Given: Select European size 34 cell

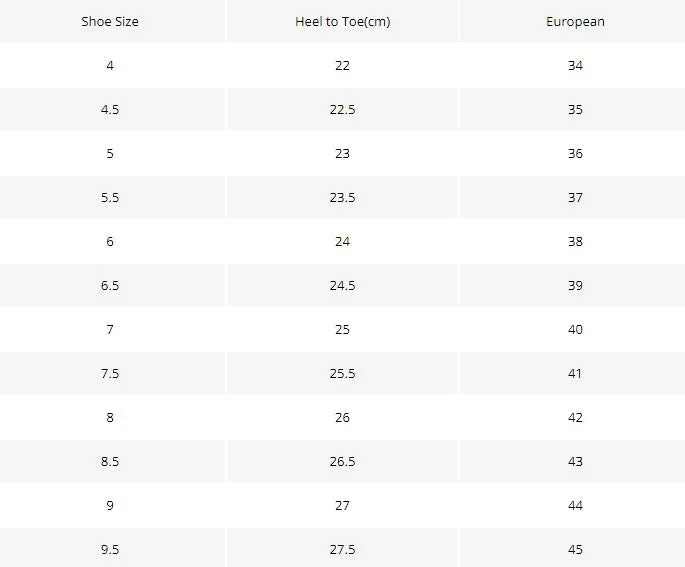Looking at the screenshot, I should click(x=575, y=66).
